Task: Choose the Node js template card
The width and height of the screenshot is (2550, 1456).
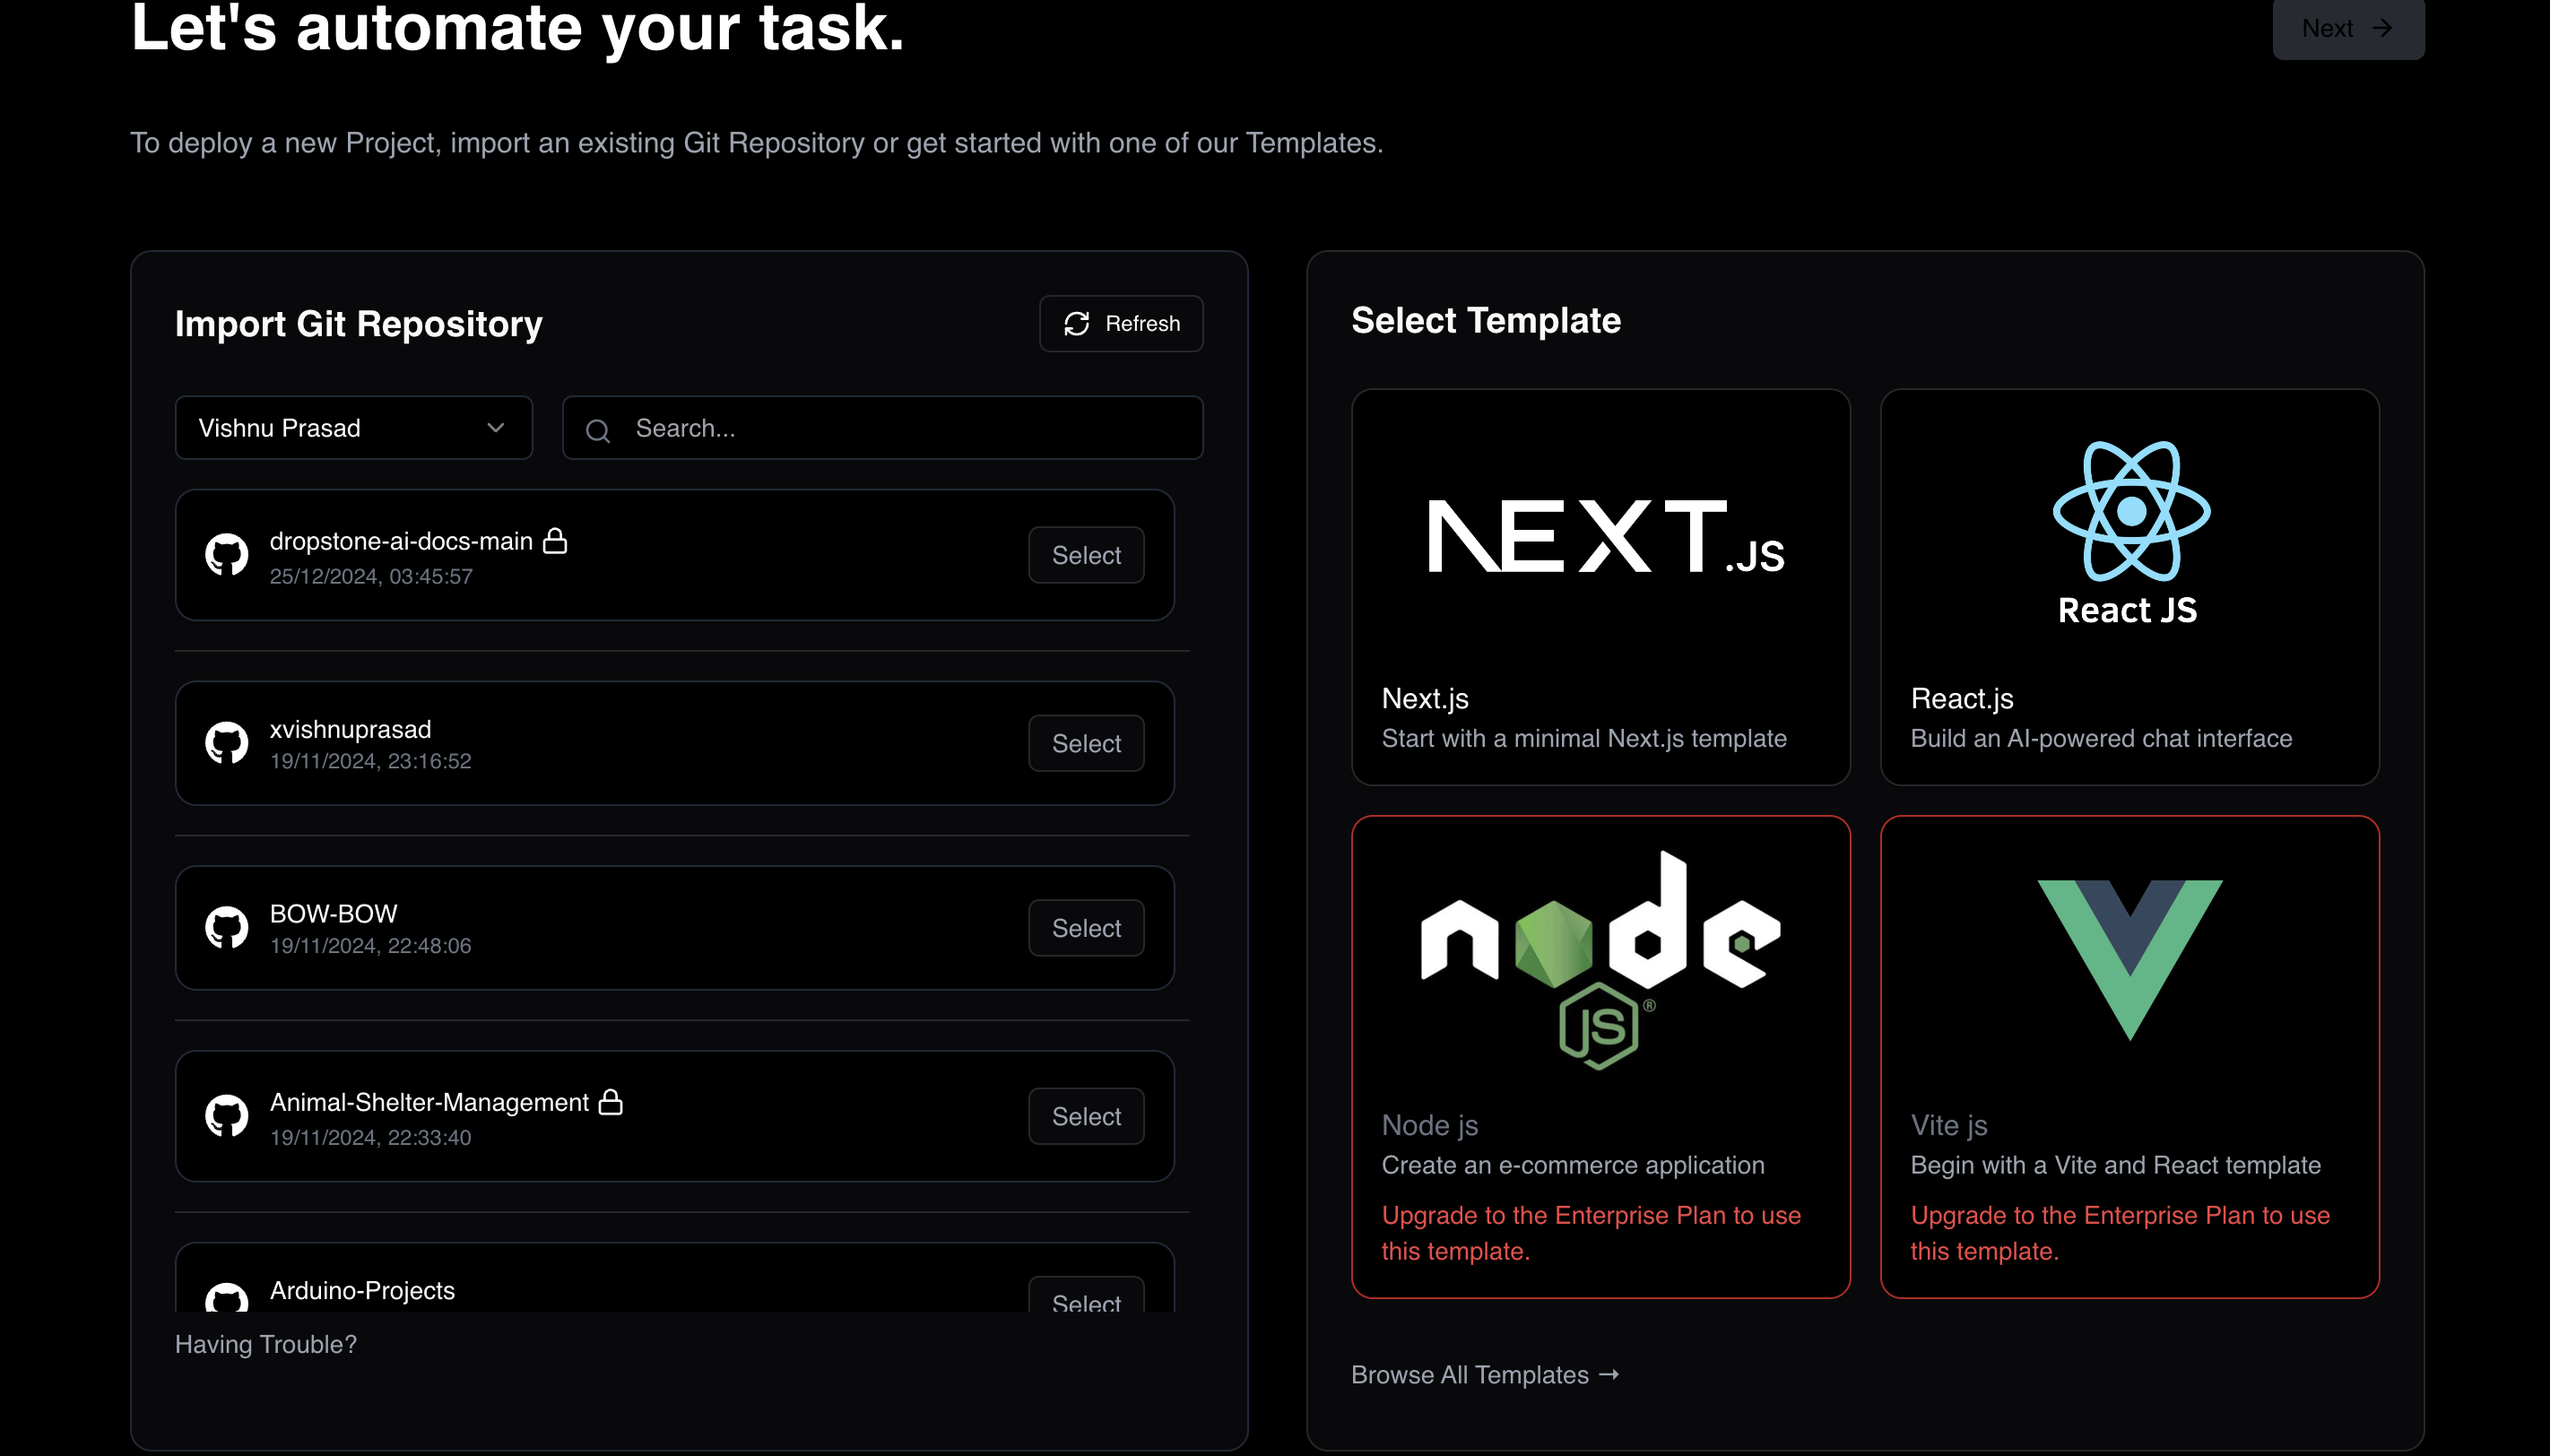Action: (1600, 1057)
